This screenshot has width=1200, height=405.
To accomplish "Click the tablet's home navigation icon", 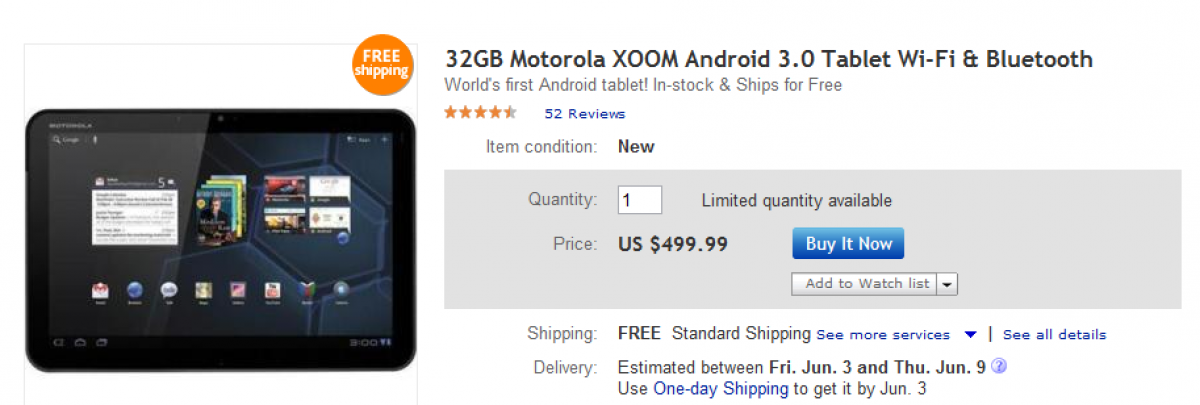I will point(78,343).
